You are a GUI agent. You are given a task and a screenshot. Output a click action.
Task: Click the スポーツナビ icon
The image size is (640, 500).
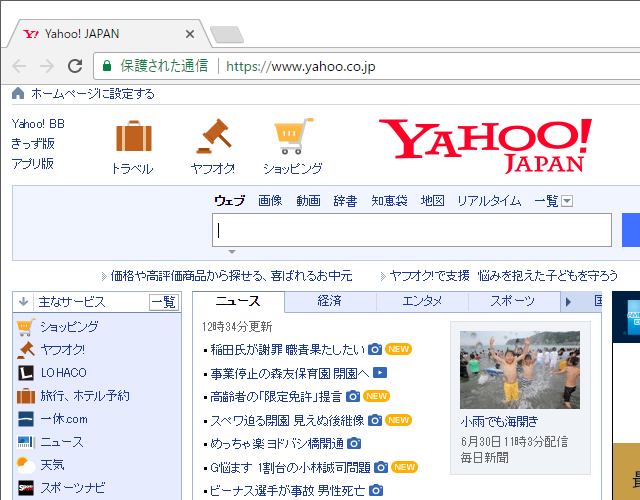26,488
